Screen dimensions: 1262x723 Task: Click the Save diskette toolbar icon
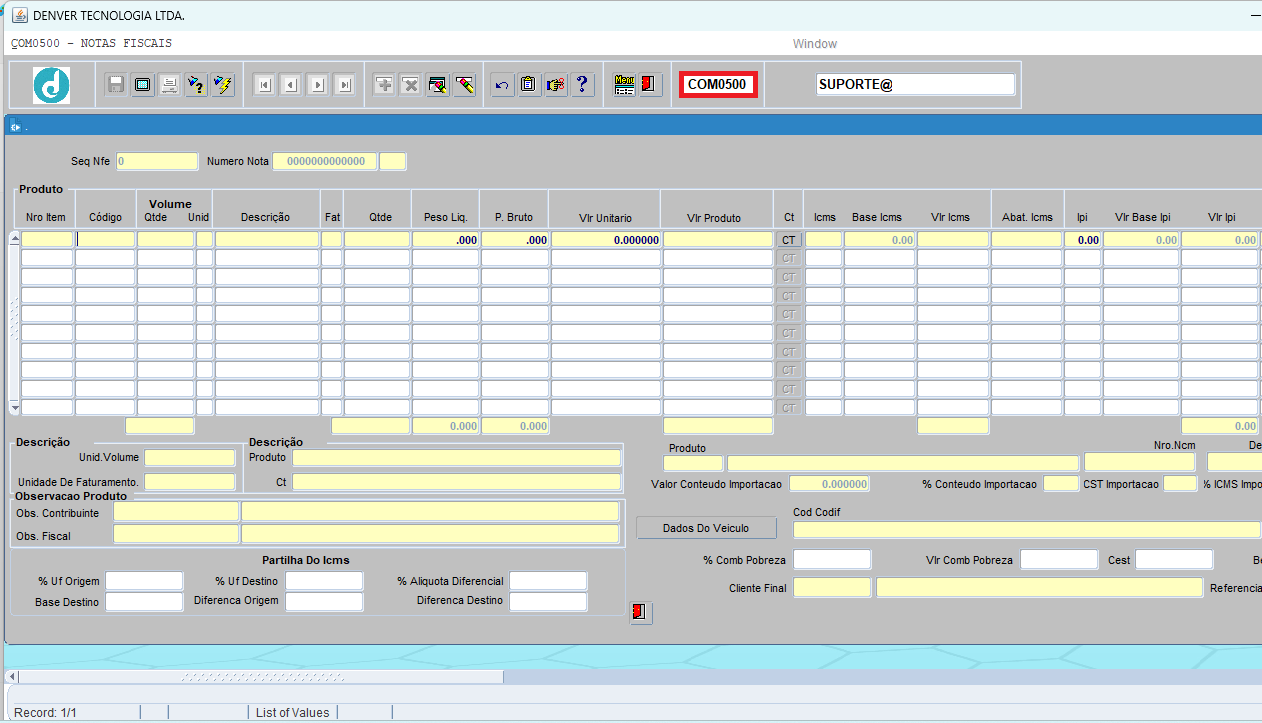116,85
